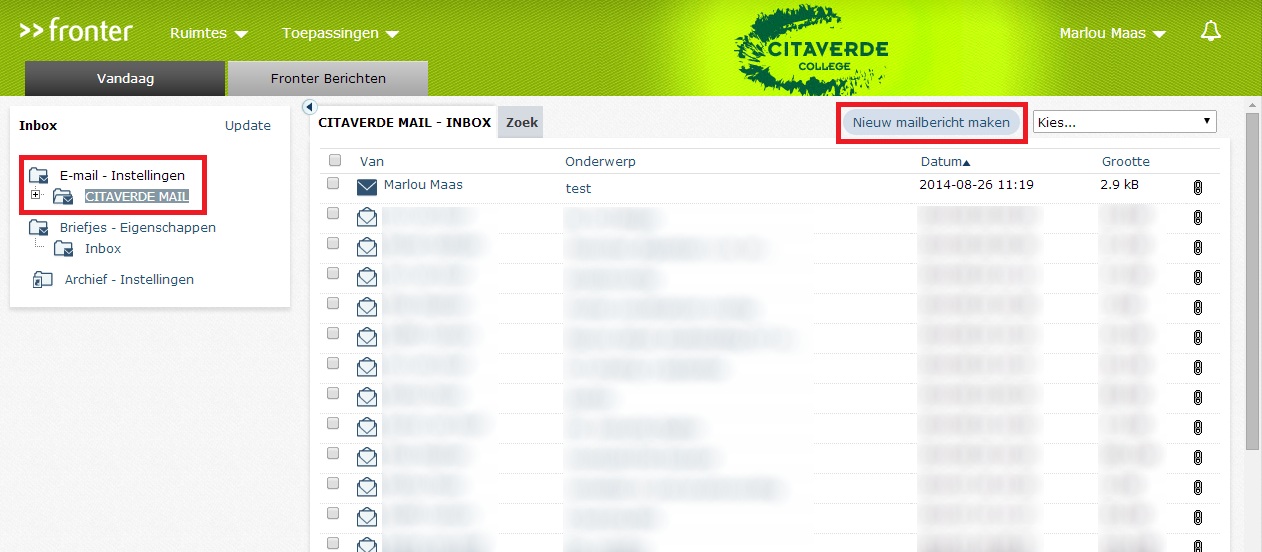Sort by the Datum column

point(945,161)
